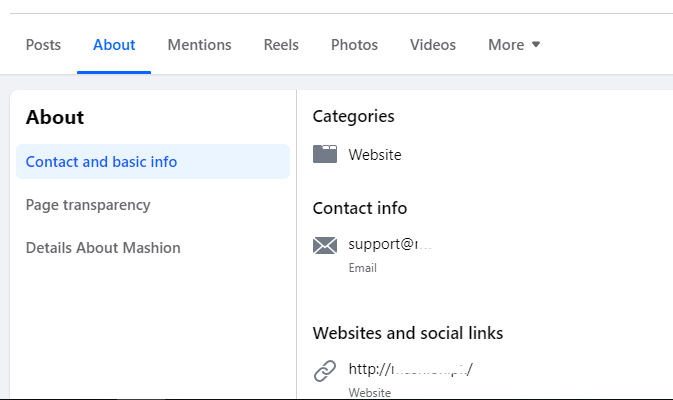Expand the More dropdown menu
Screen dimensions: 673x400
click(514, 45)
